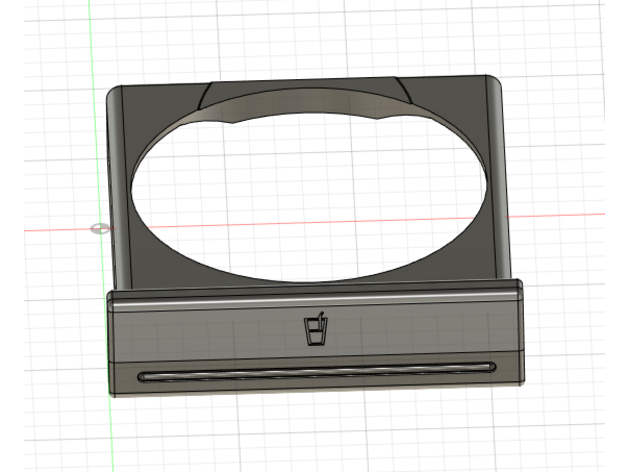Click the left end of the front slot
Image resolution: width=628 pixels, height=472 pixels.
(x=145, y=377)
